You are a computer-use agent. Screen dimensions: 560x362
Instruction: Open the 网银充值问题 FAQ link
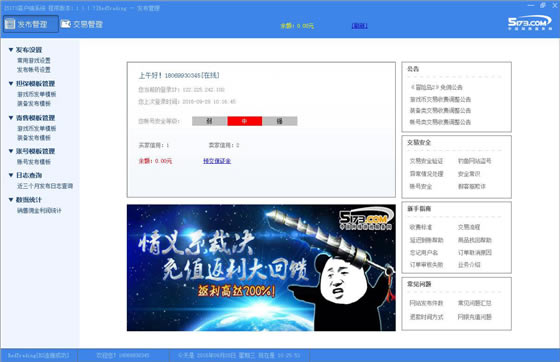click(475, 317)
